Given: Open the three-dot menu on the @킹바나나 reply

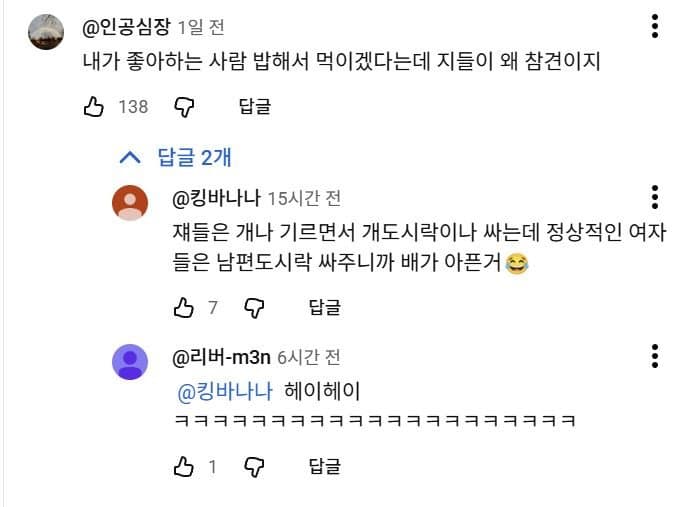Looking at the screenshot, I should coord(654,196).
